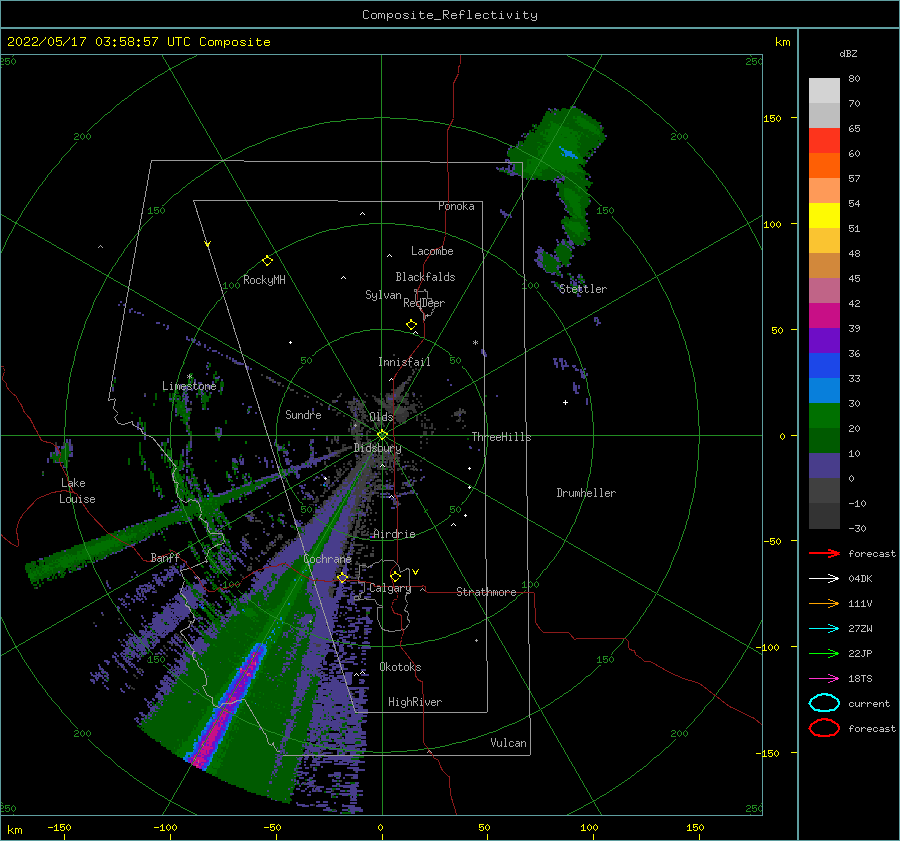
Task: Click the Banff label
Action: tap(165, 557)
